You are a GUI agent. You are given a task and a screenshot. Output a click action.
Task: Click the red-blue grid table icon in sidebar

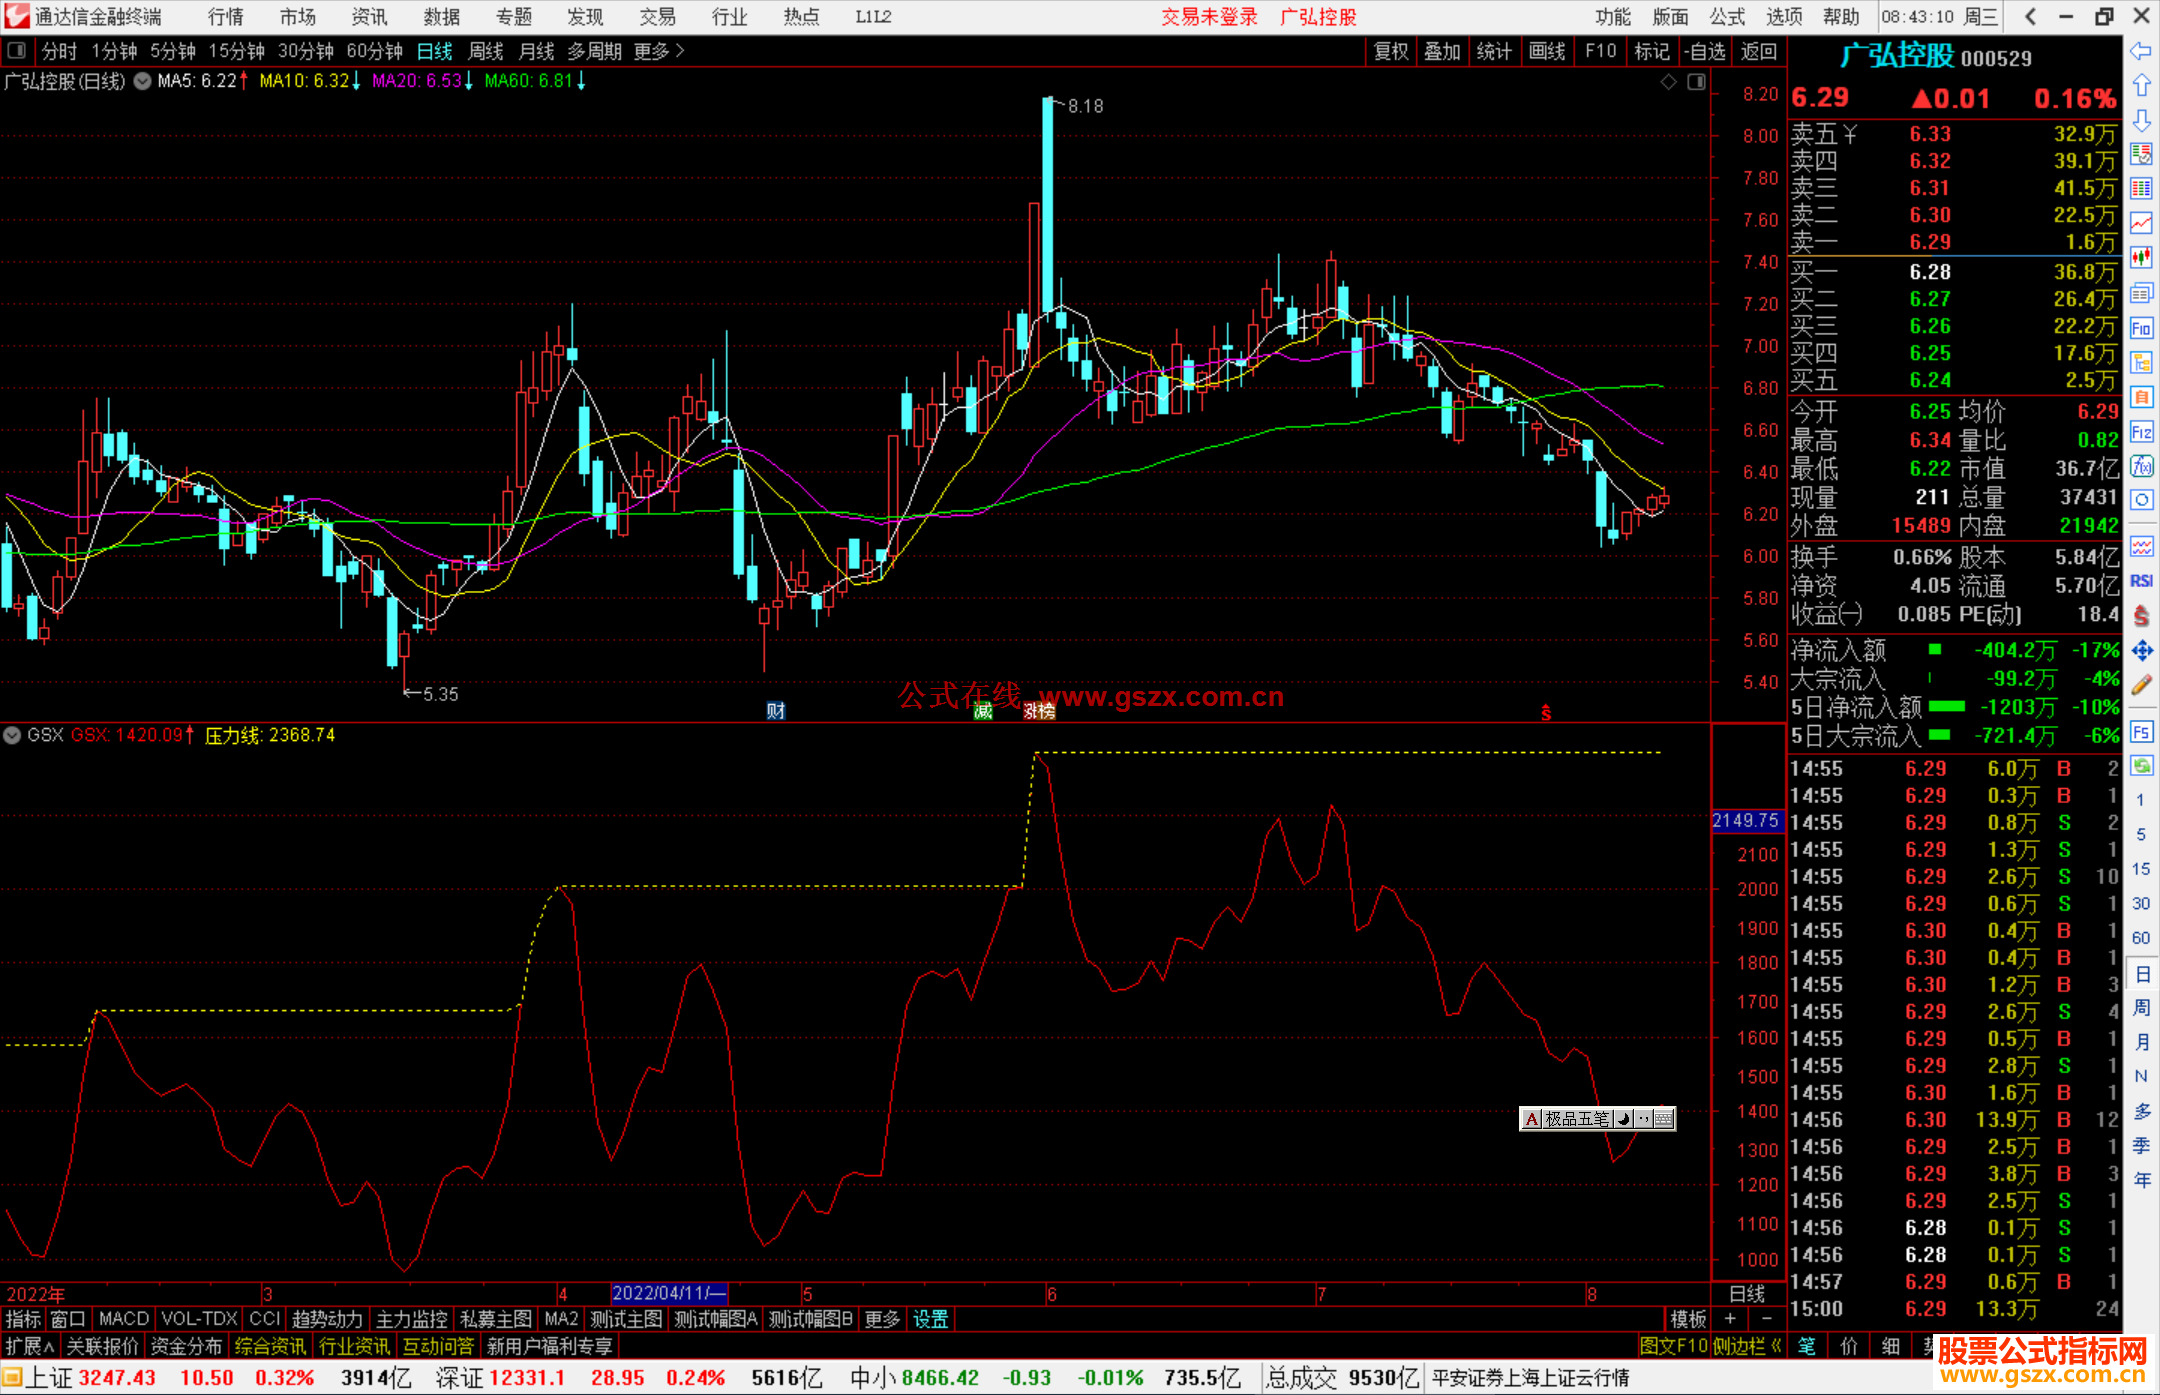(2141, 189)
